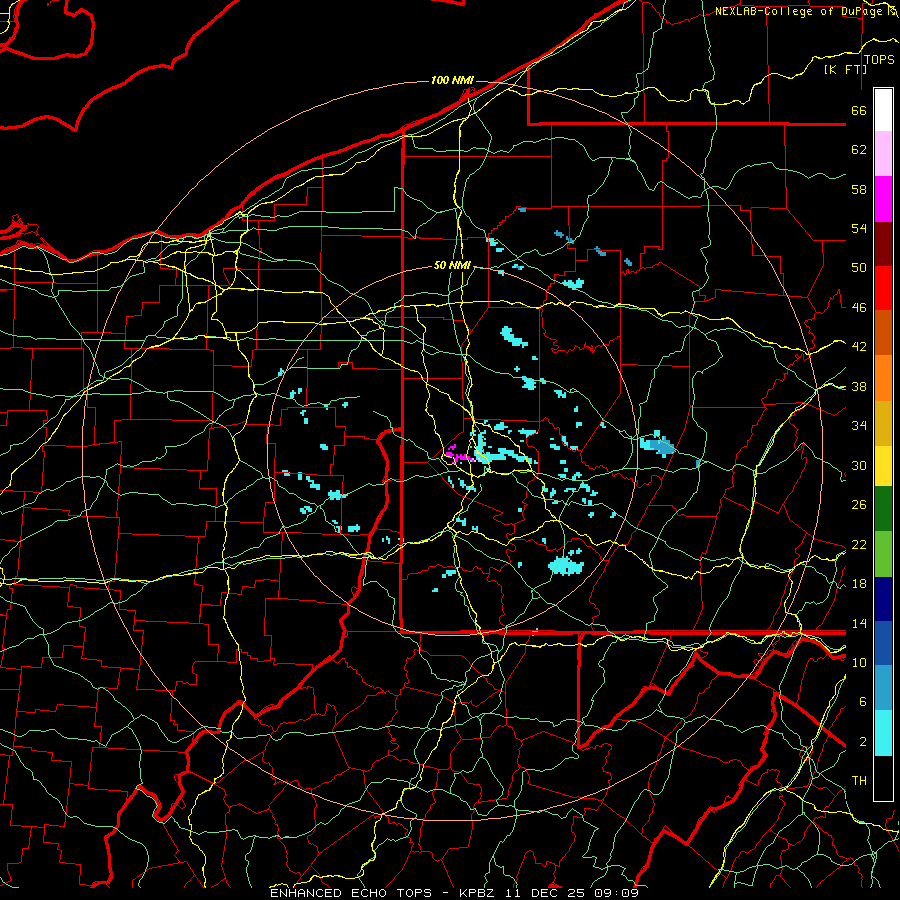
Task: Click the light pink legend swatch
Action: 883,154
